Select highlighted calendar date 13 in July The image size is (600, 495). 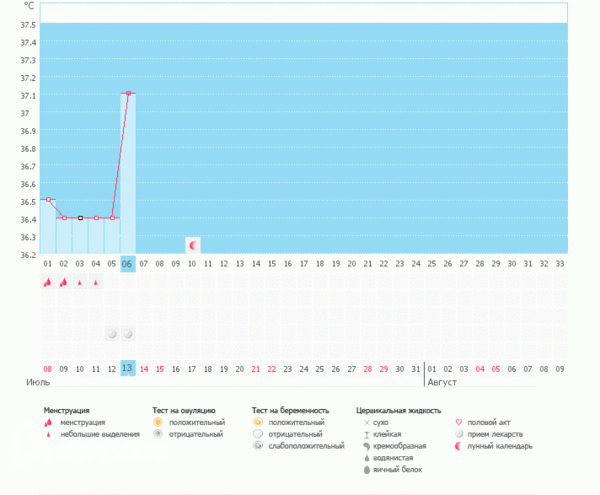point(128,368)
